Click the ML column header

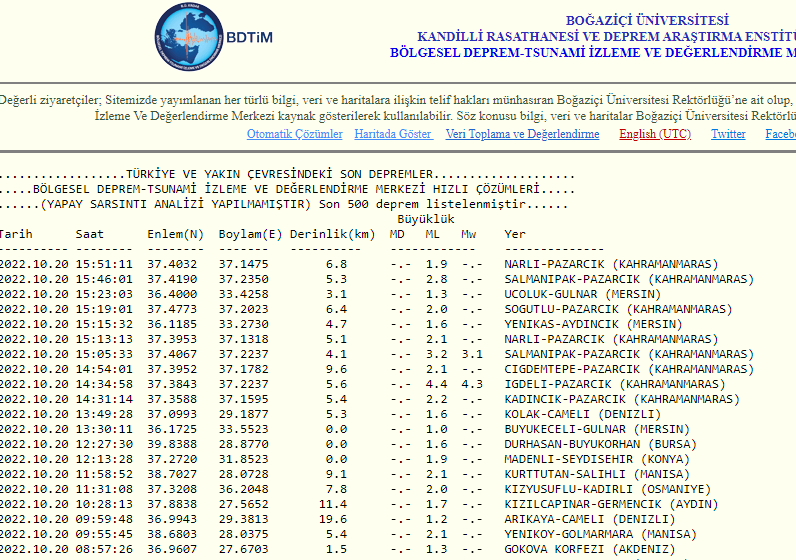click(433, 234)
